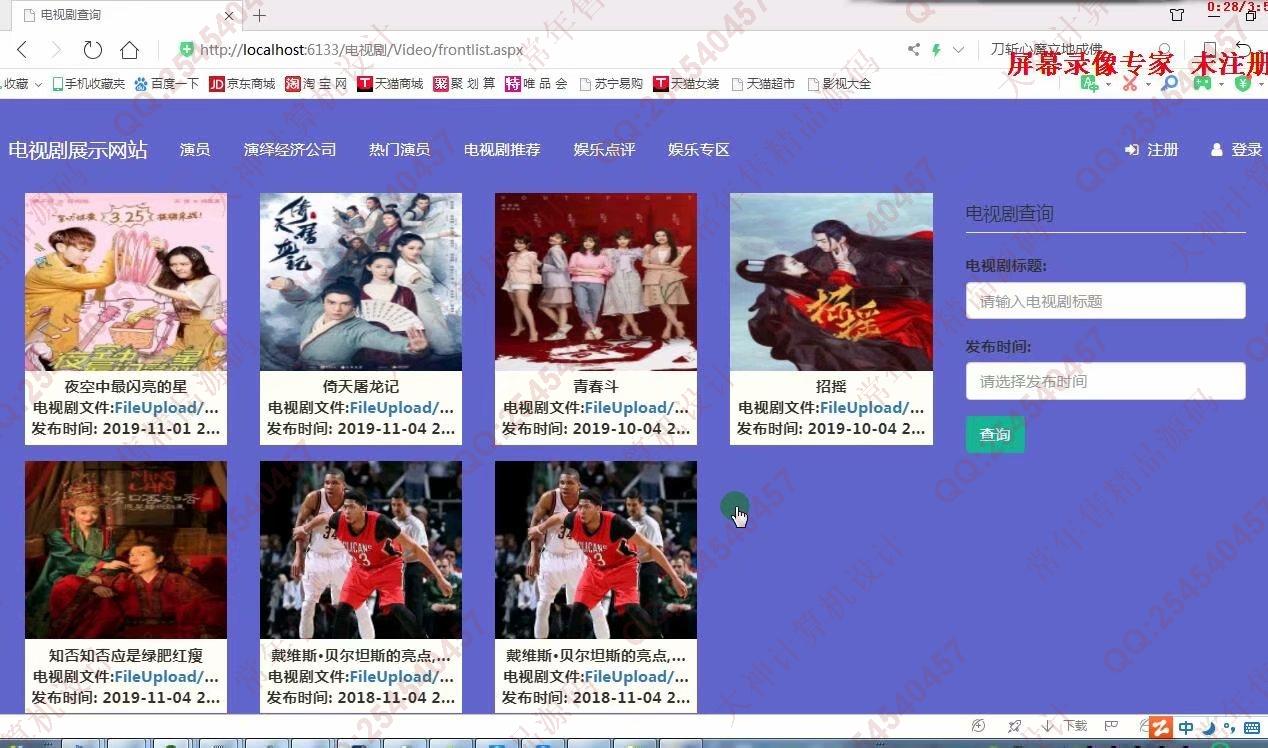Screen dimensions: 1268x748
Task: Click the green lightning speed-mode icon
Action: coord(937,49)
